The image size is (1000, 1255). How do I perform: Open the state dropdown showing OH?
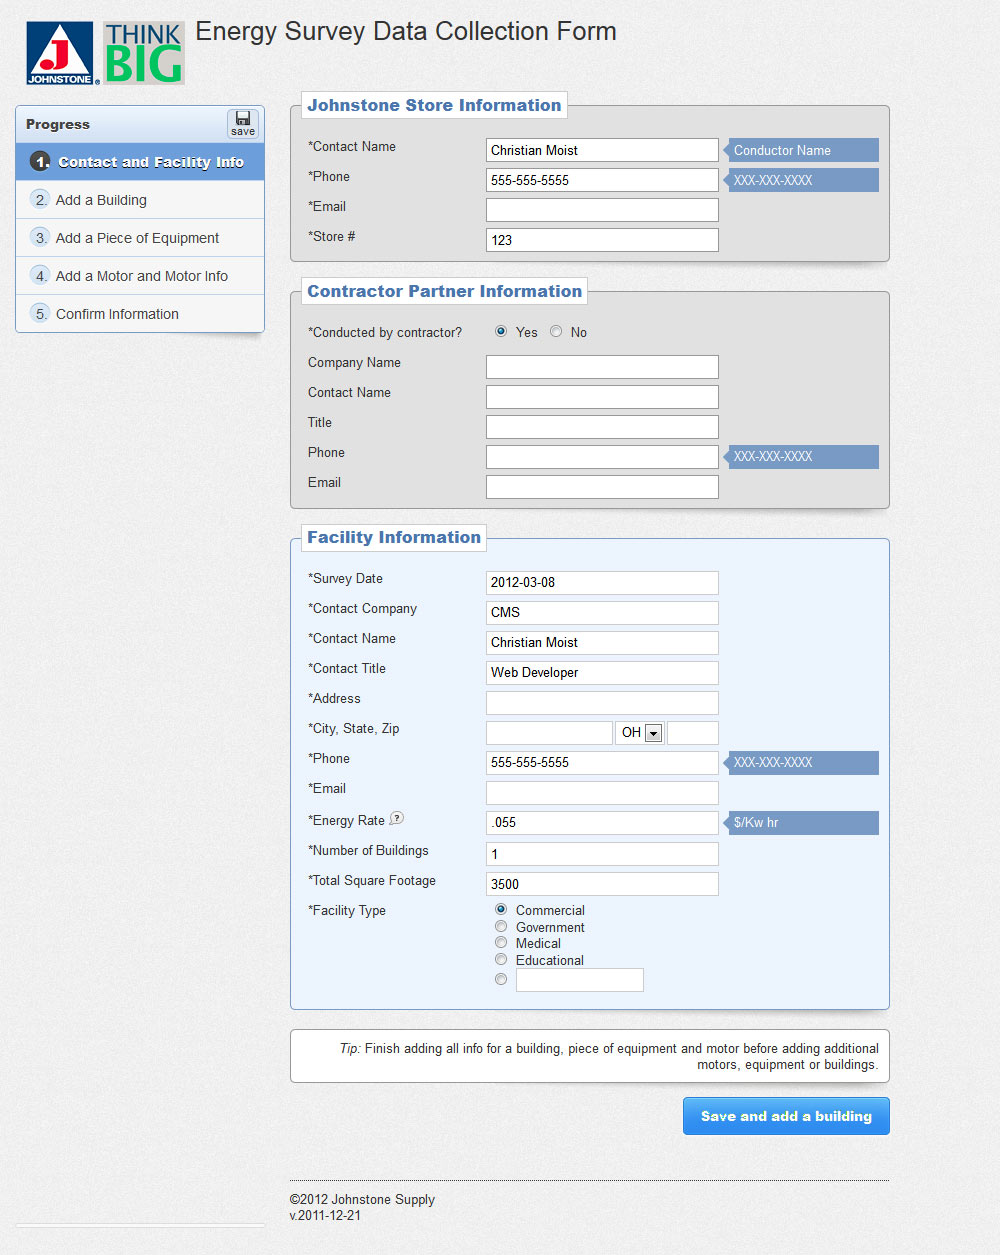coord(640,733)
